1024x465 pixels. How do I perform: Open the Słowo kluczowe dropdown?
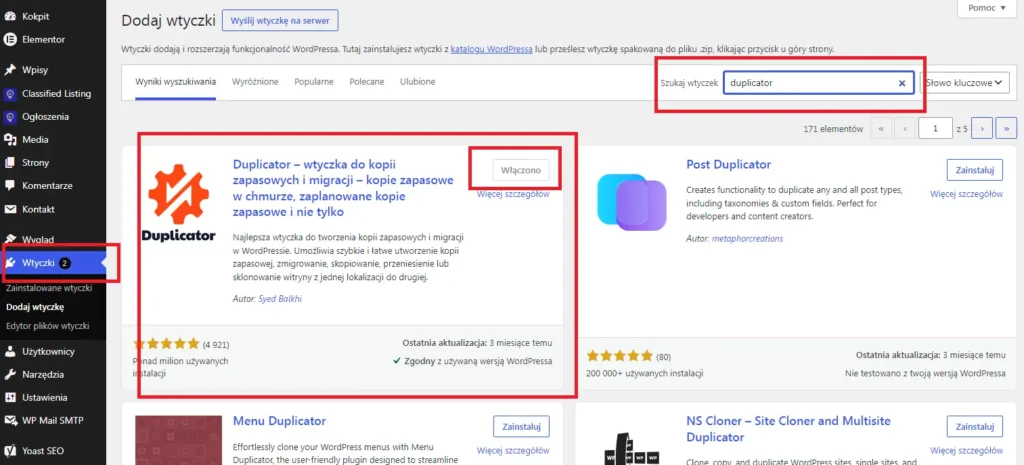click(964, 83)
